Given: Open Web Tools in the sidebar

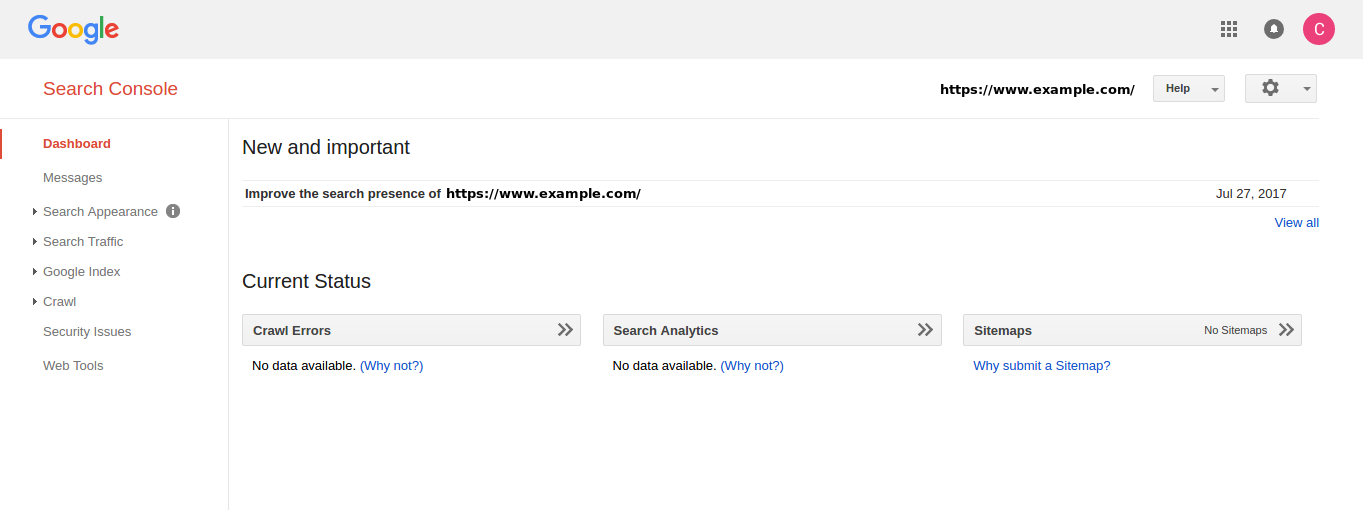Looking at the screenshot, I should (x=73, y=366).
